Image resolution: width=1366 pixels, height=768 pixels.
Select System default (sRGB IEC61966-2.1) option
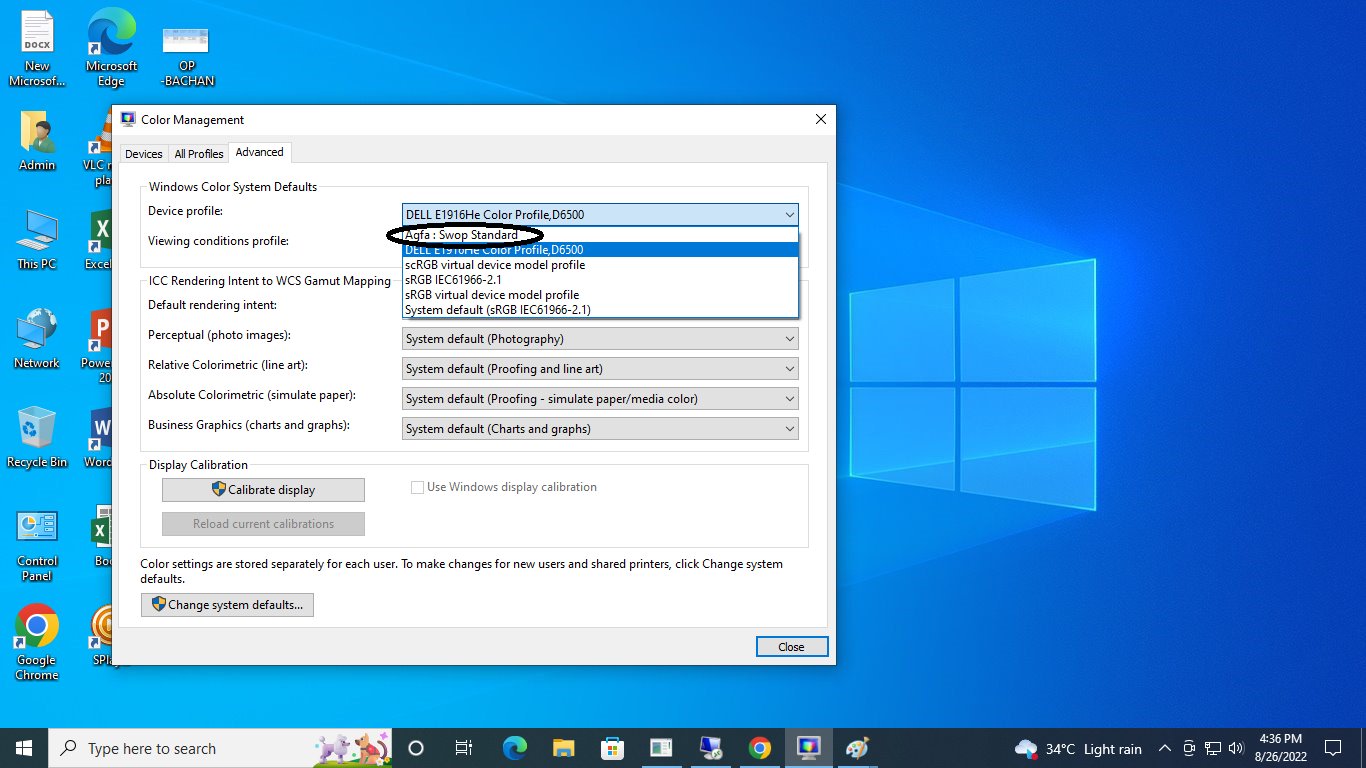coord(600,310)
